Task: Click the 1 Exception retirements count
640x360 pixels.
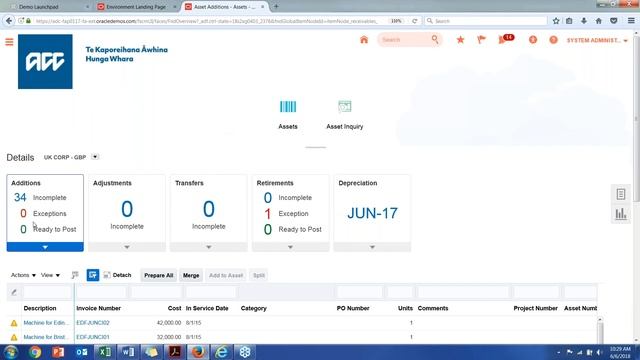Action: coord(267,213)
